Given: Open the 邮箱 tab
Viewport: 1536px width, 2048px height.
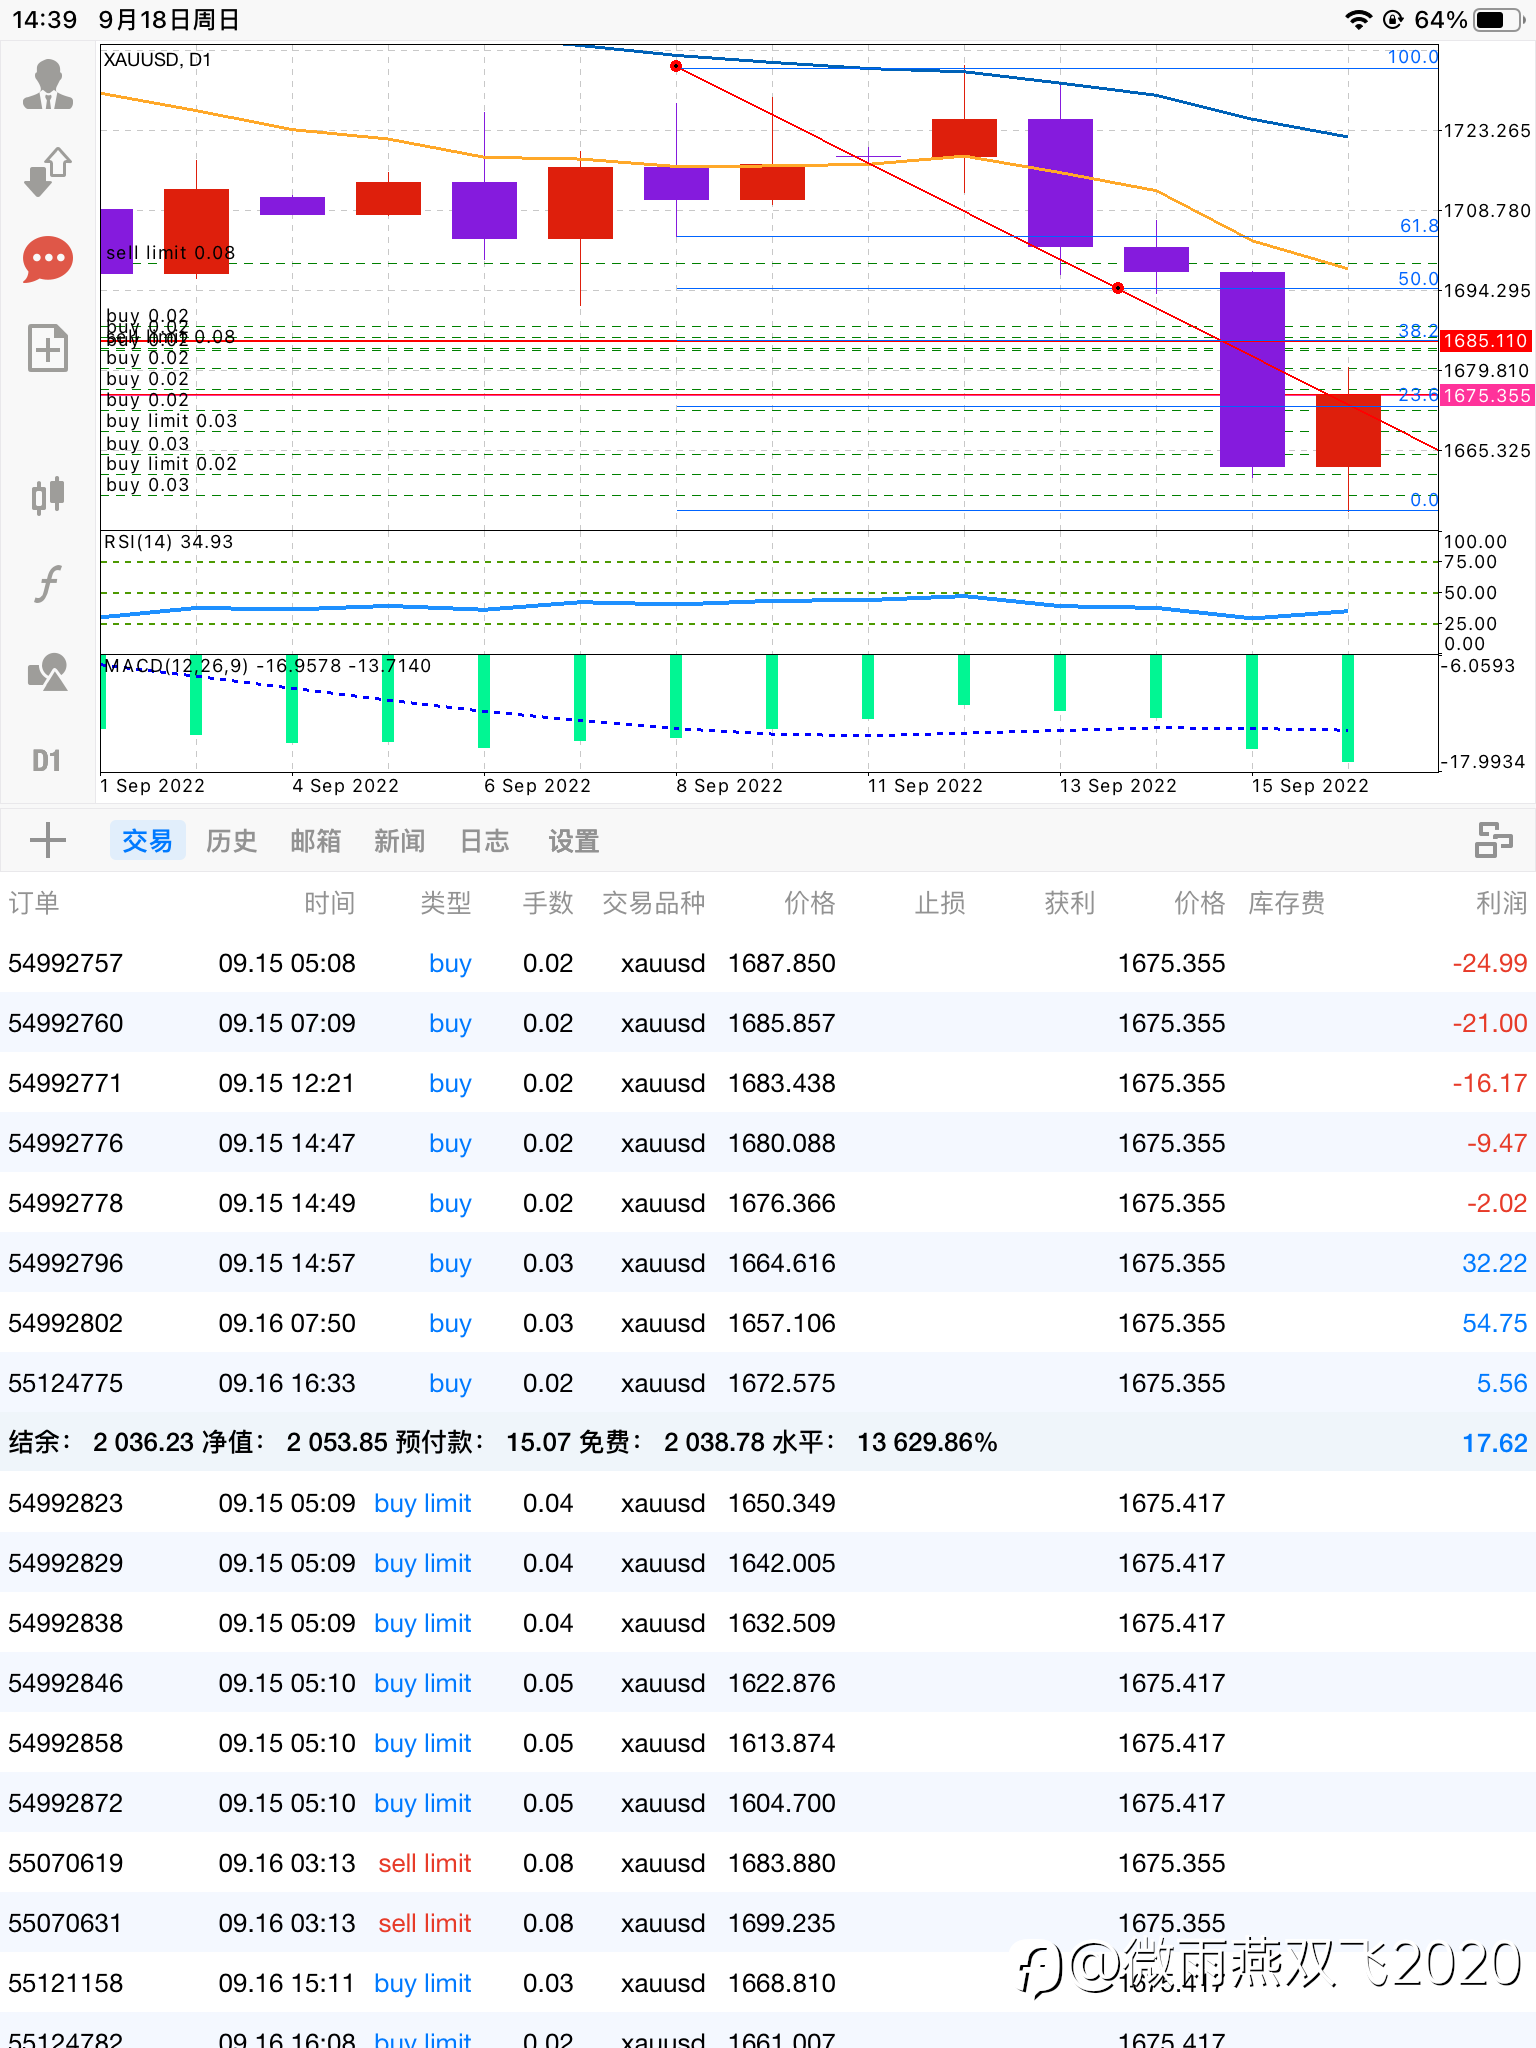Looking at the screenshot, I should point(315,841).
